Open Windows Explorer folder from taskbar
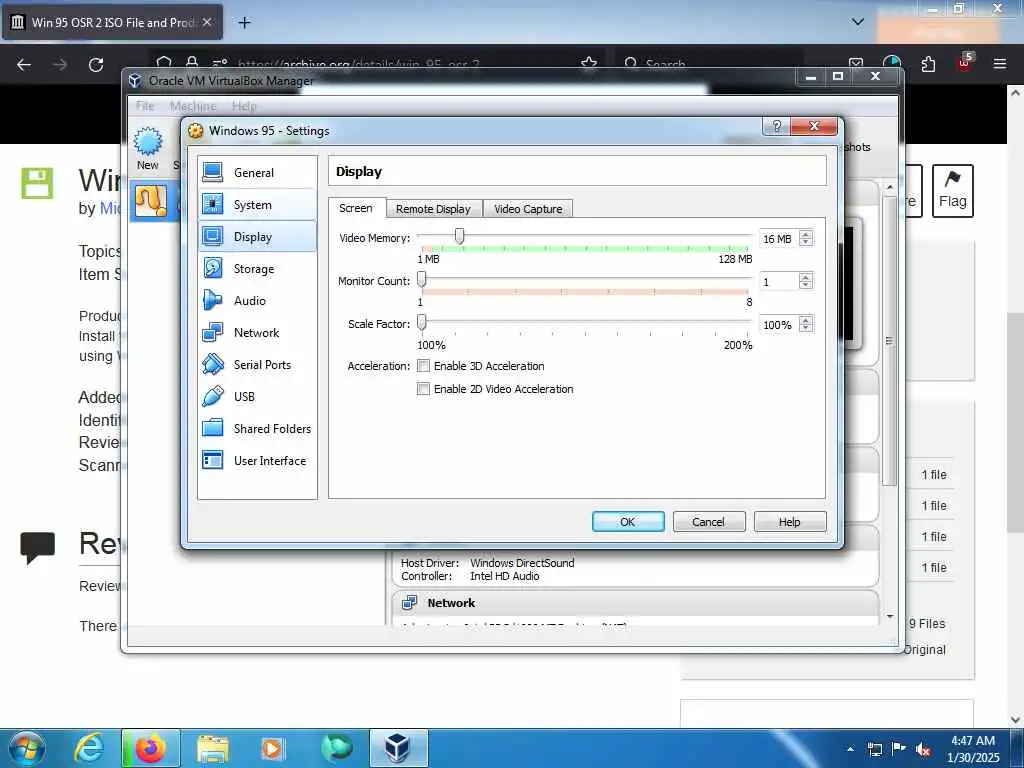 pyautogui.click(x=213, y=748)
